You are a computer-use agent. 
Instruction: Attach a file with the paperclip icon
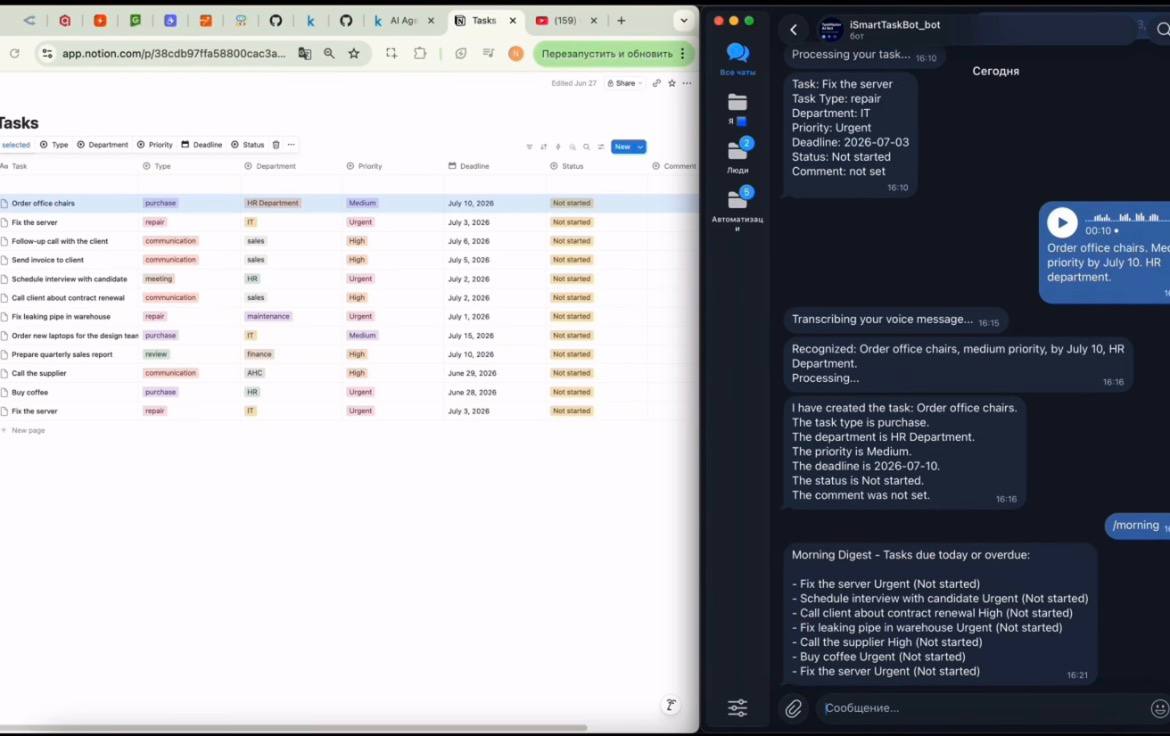click(793, 708)
